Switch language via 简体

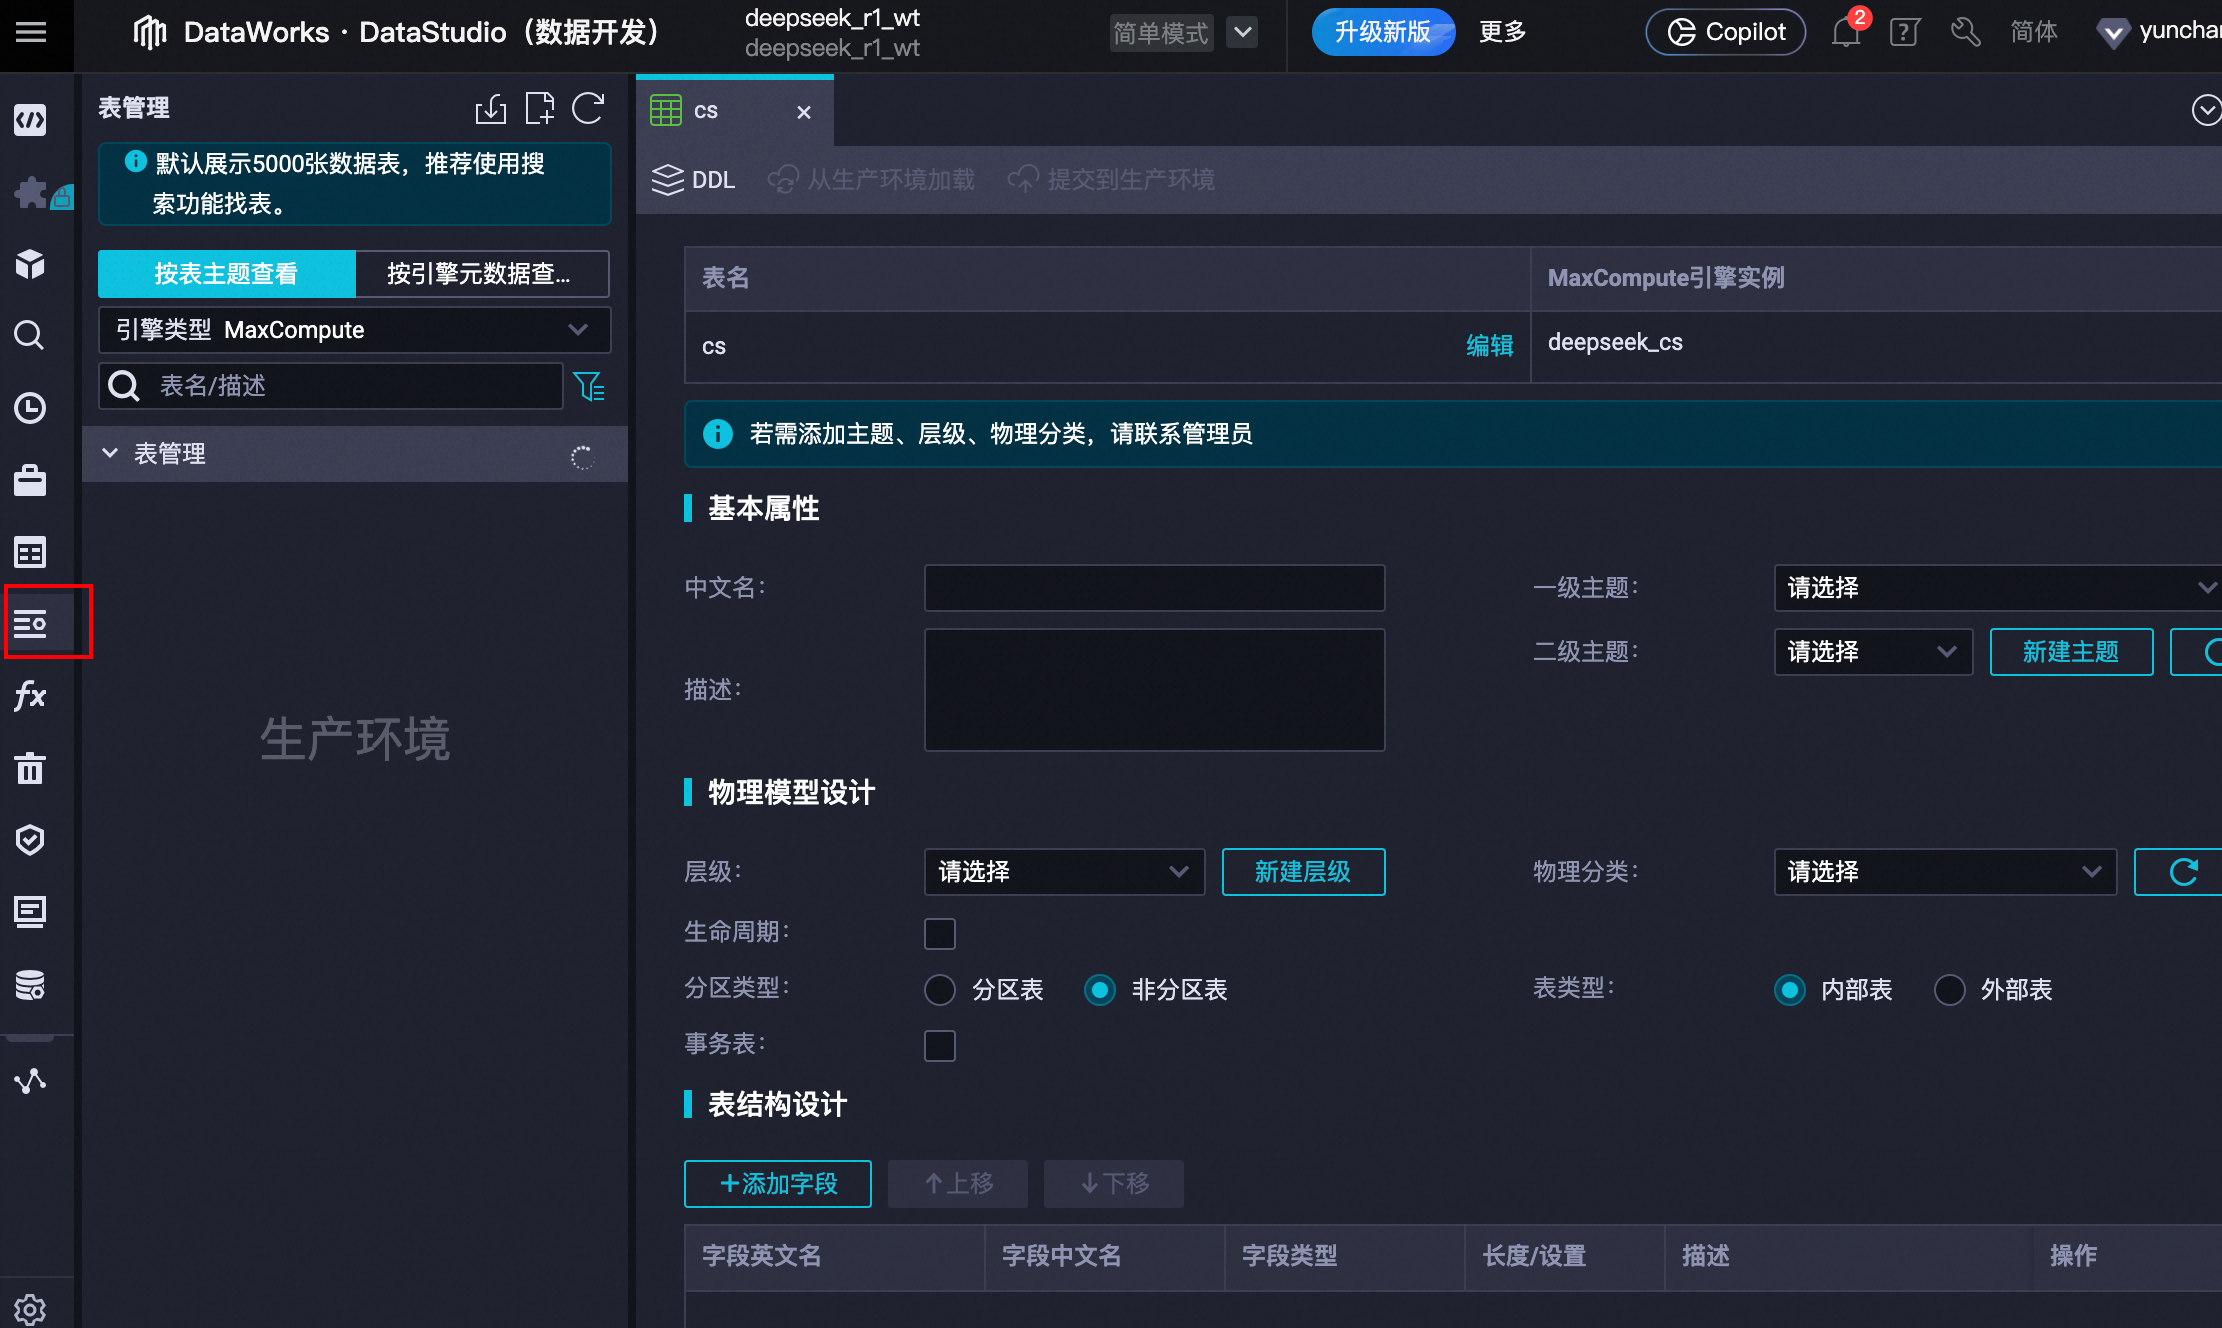coord(2034,32)
